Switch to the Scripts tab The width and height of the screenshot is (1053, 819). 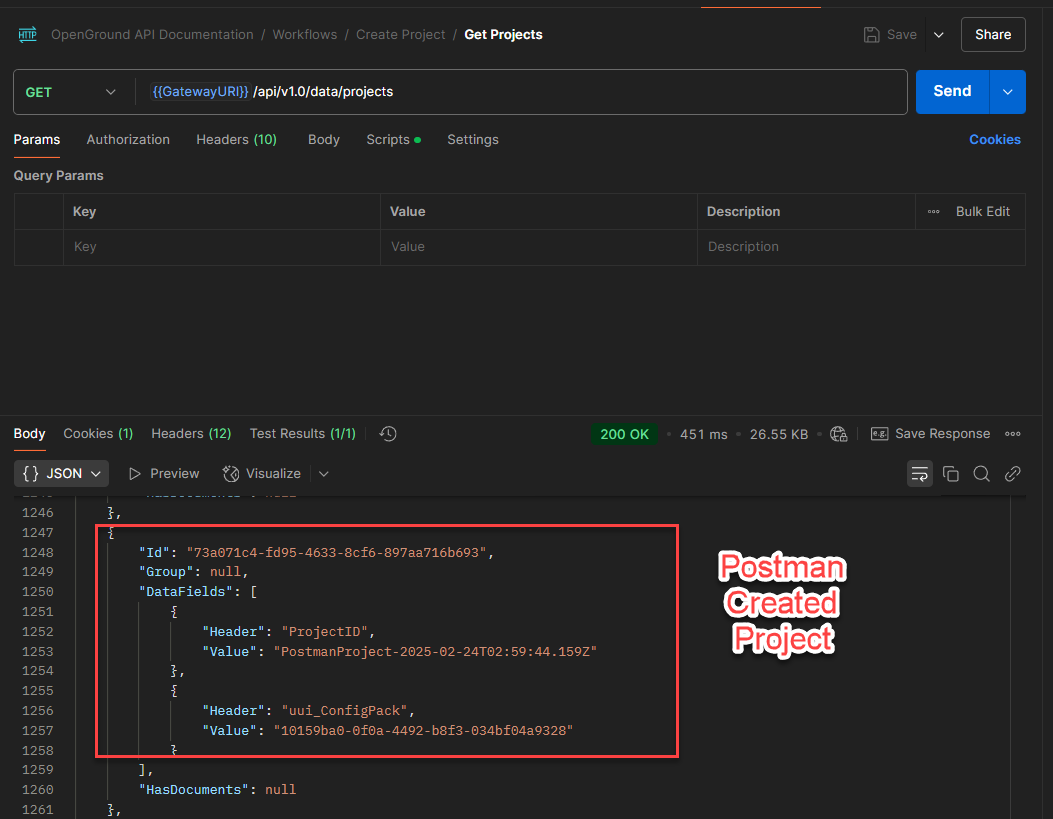tap(393, 140)
